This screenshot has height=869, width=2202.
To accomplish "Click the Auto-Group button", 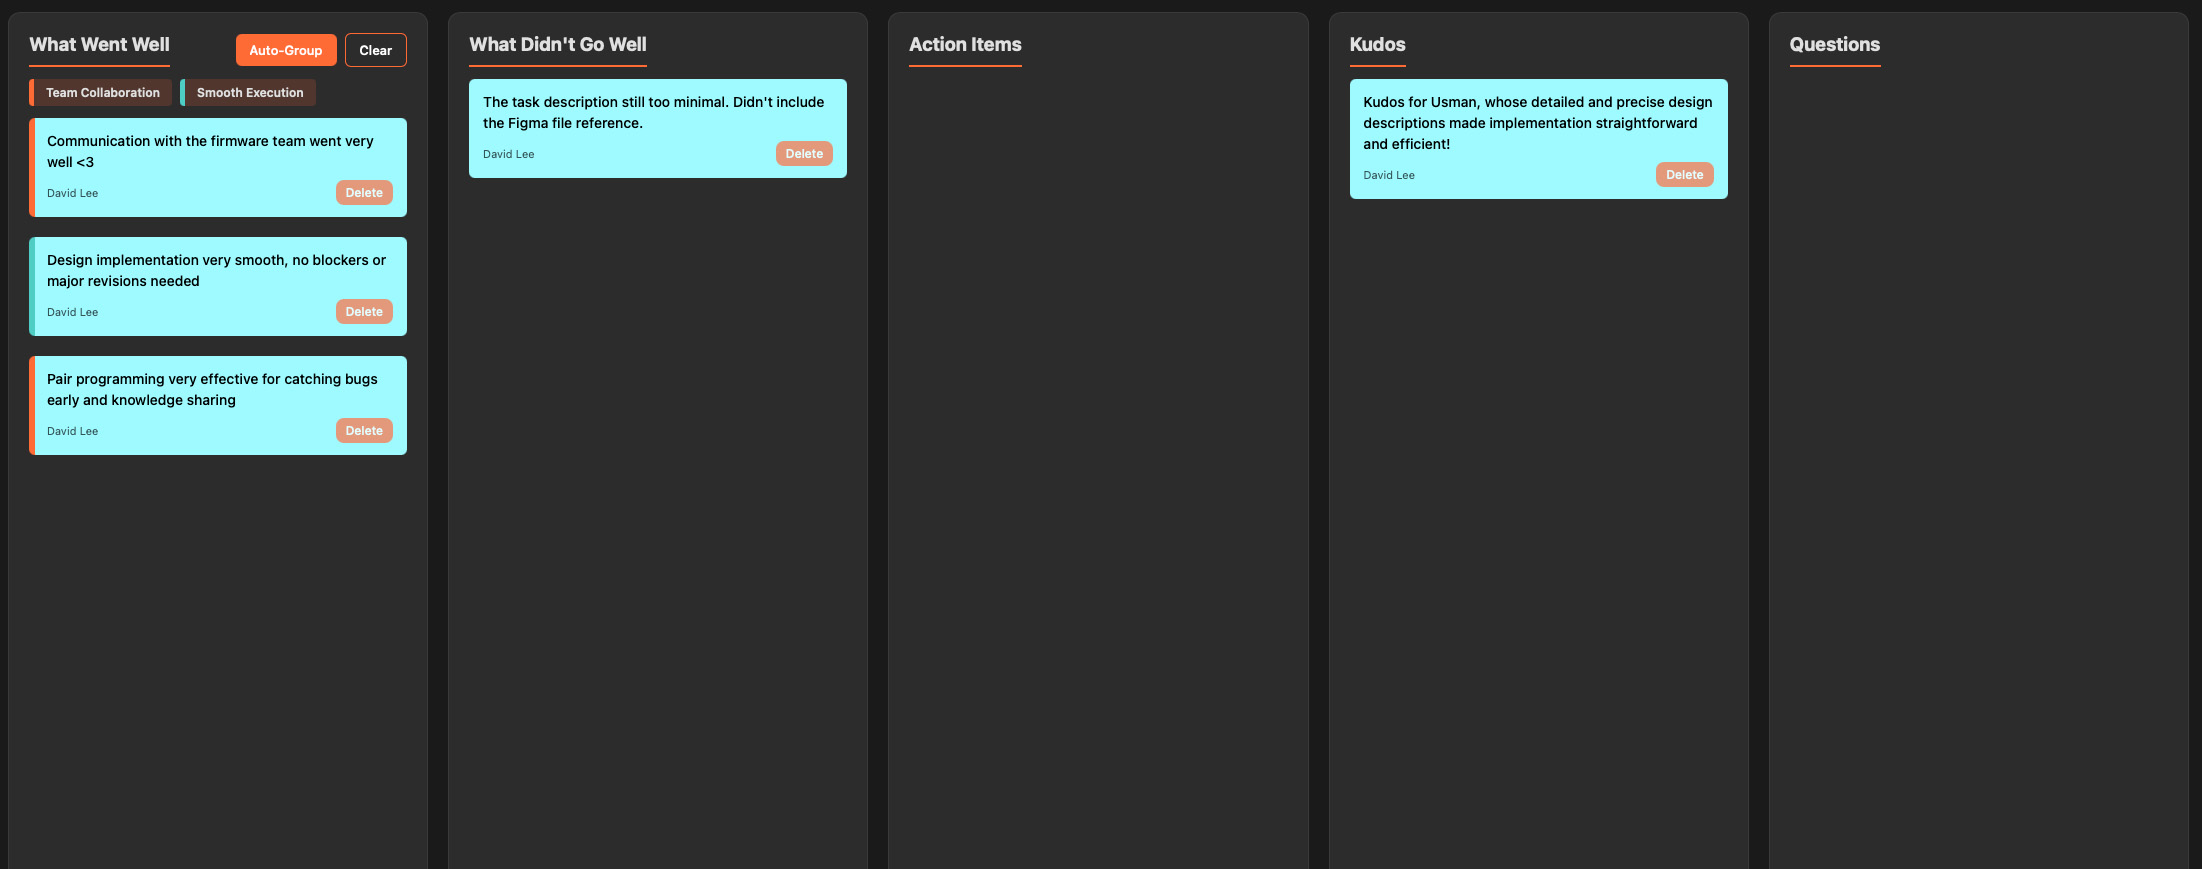I will click(286, 50).
